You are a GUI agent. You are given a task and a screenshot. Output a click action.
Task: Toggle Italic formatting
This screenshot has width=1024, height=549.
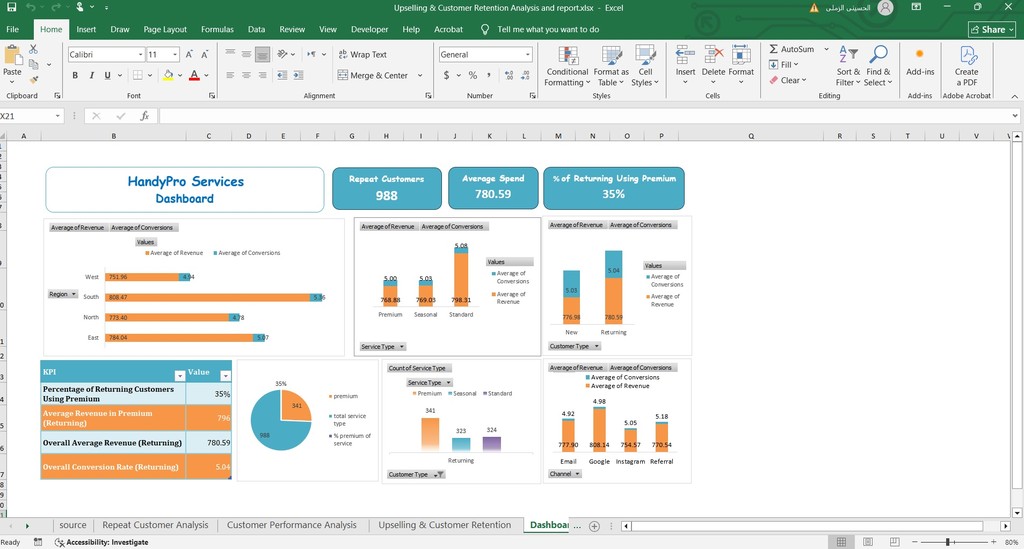tap(91, 76)
